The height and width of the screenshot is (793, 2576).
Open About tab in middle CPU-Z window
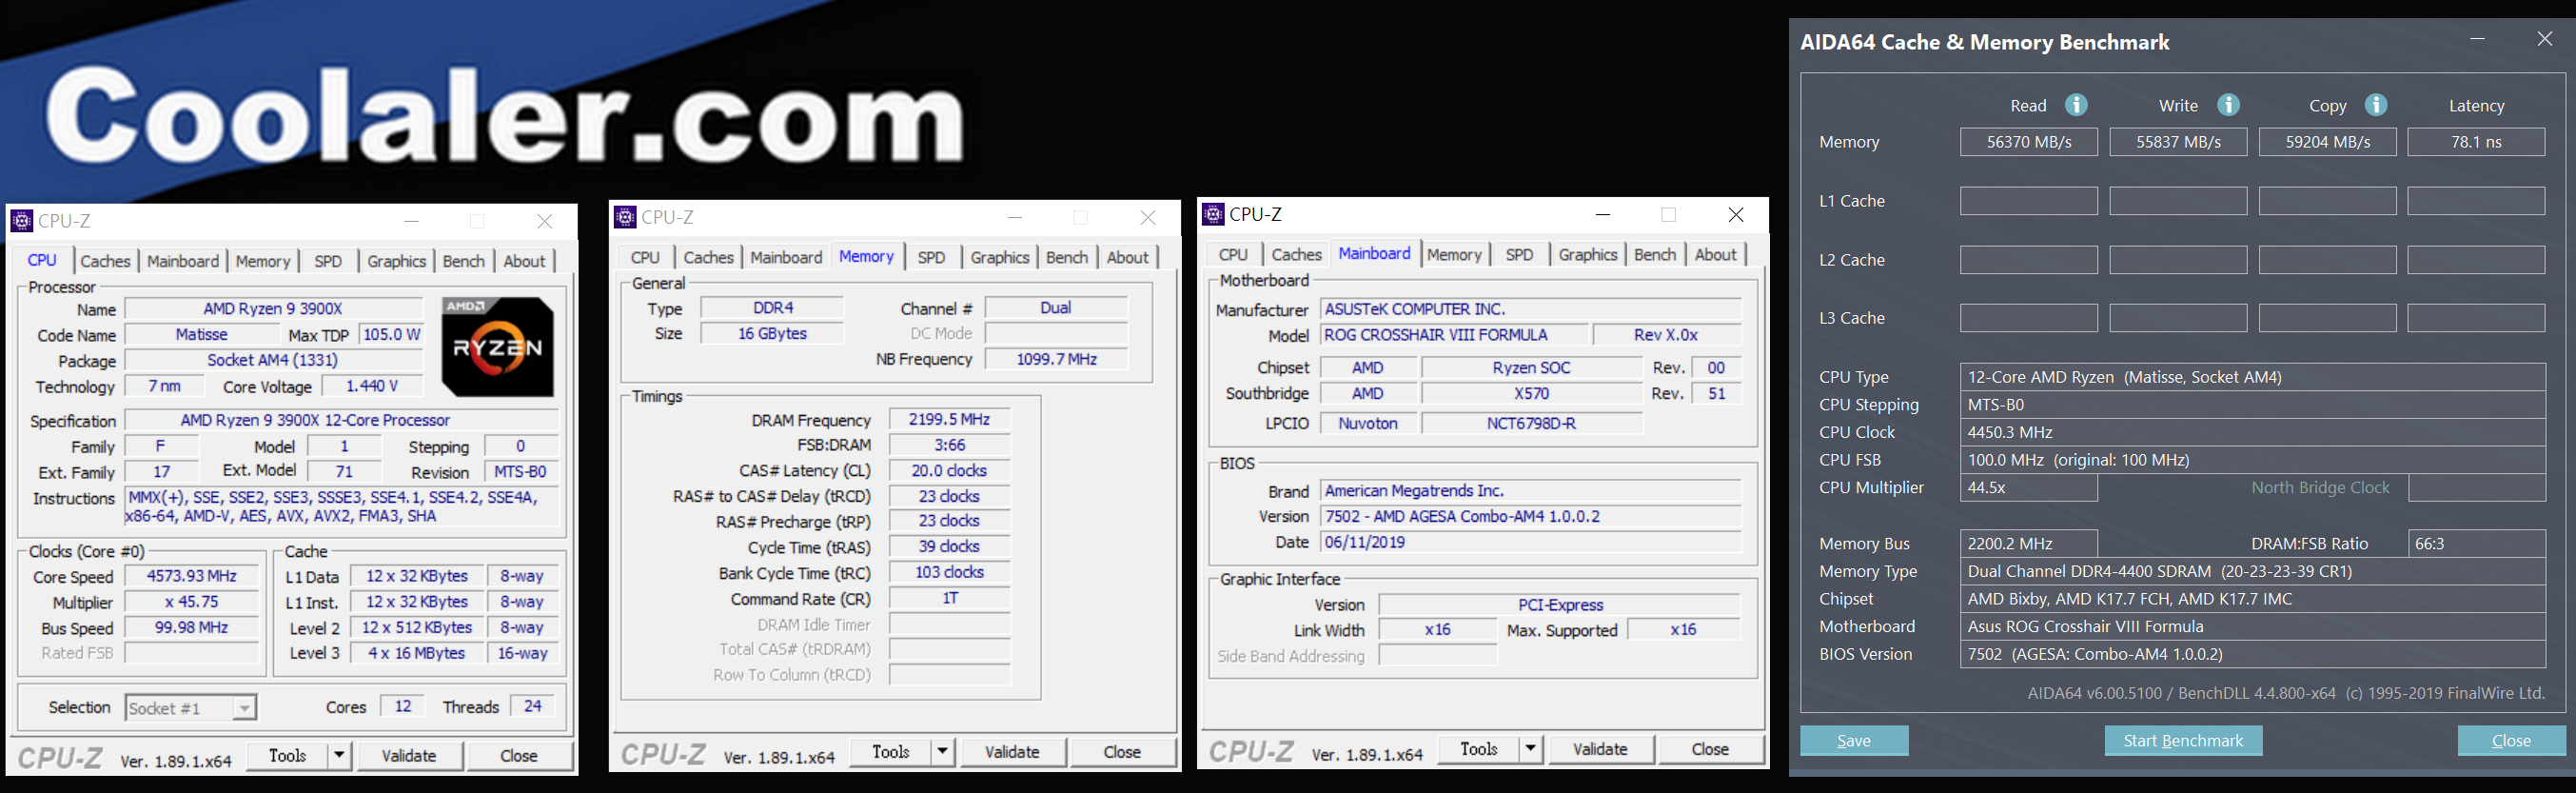1128,257
